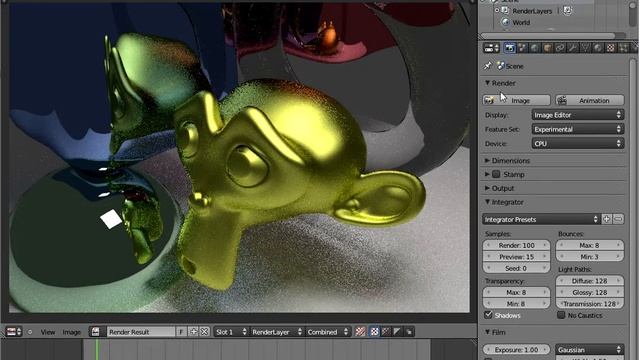Toggle the F fake user button
Screen dimensions: 640x360
pyautogui.click(x=181, y=332)
